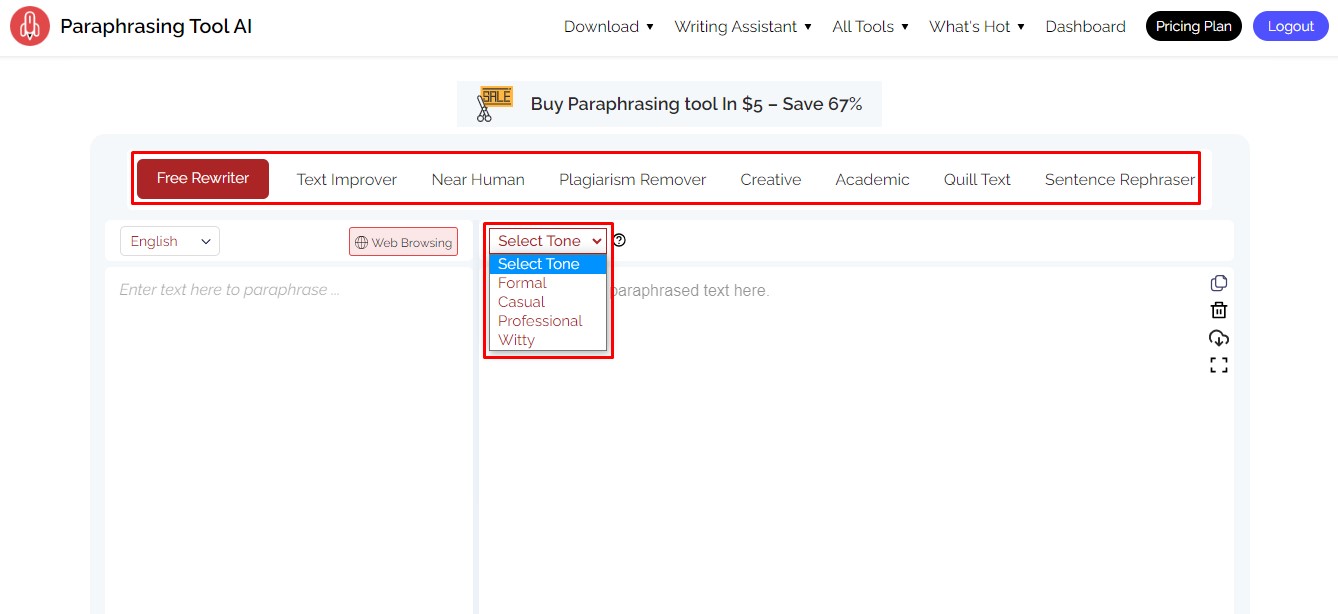Select the Near Human mode
Viewport: 1338px width, 614px height.
tap(478, 180)
